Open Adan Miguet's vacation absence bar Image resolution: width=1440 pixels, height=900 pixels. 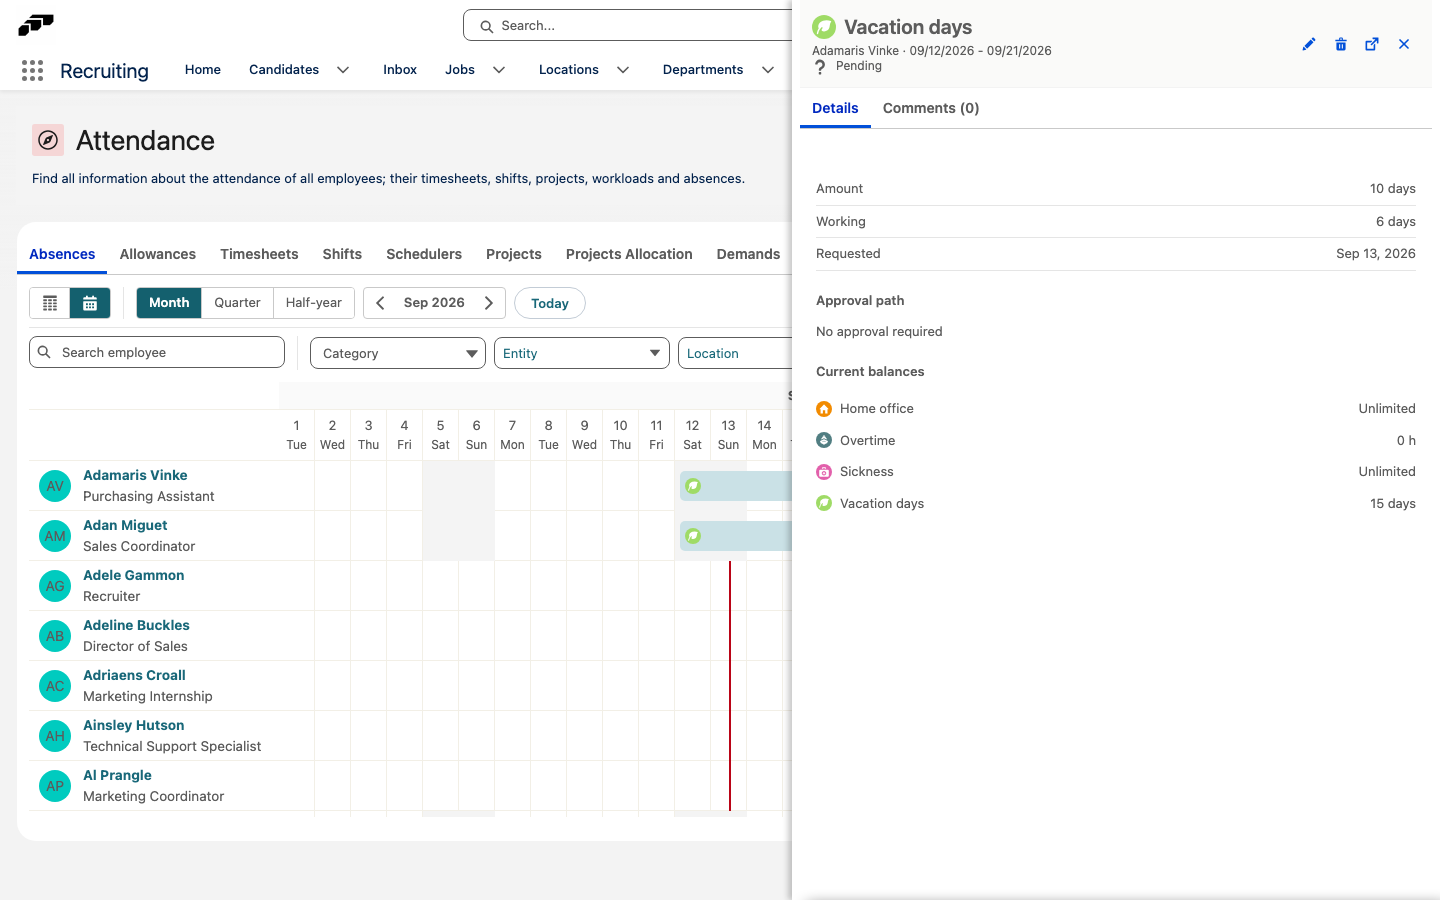tap(736, 536)
